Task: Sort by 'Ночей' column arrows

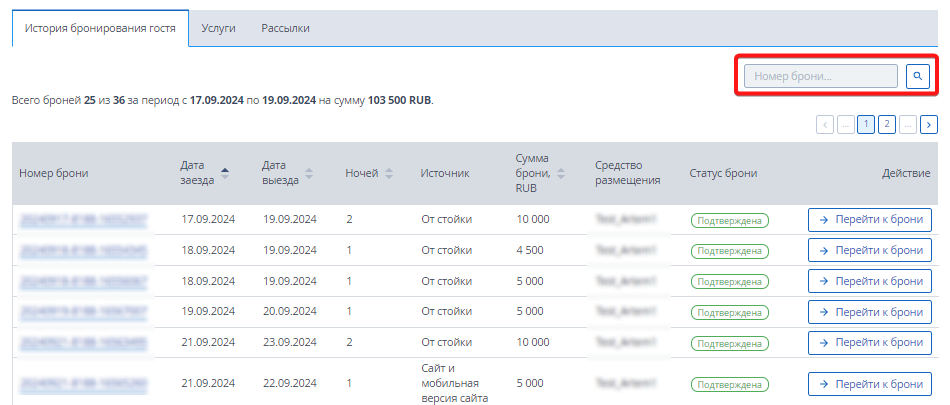Action: click(389, 173)
